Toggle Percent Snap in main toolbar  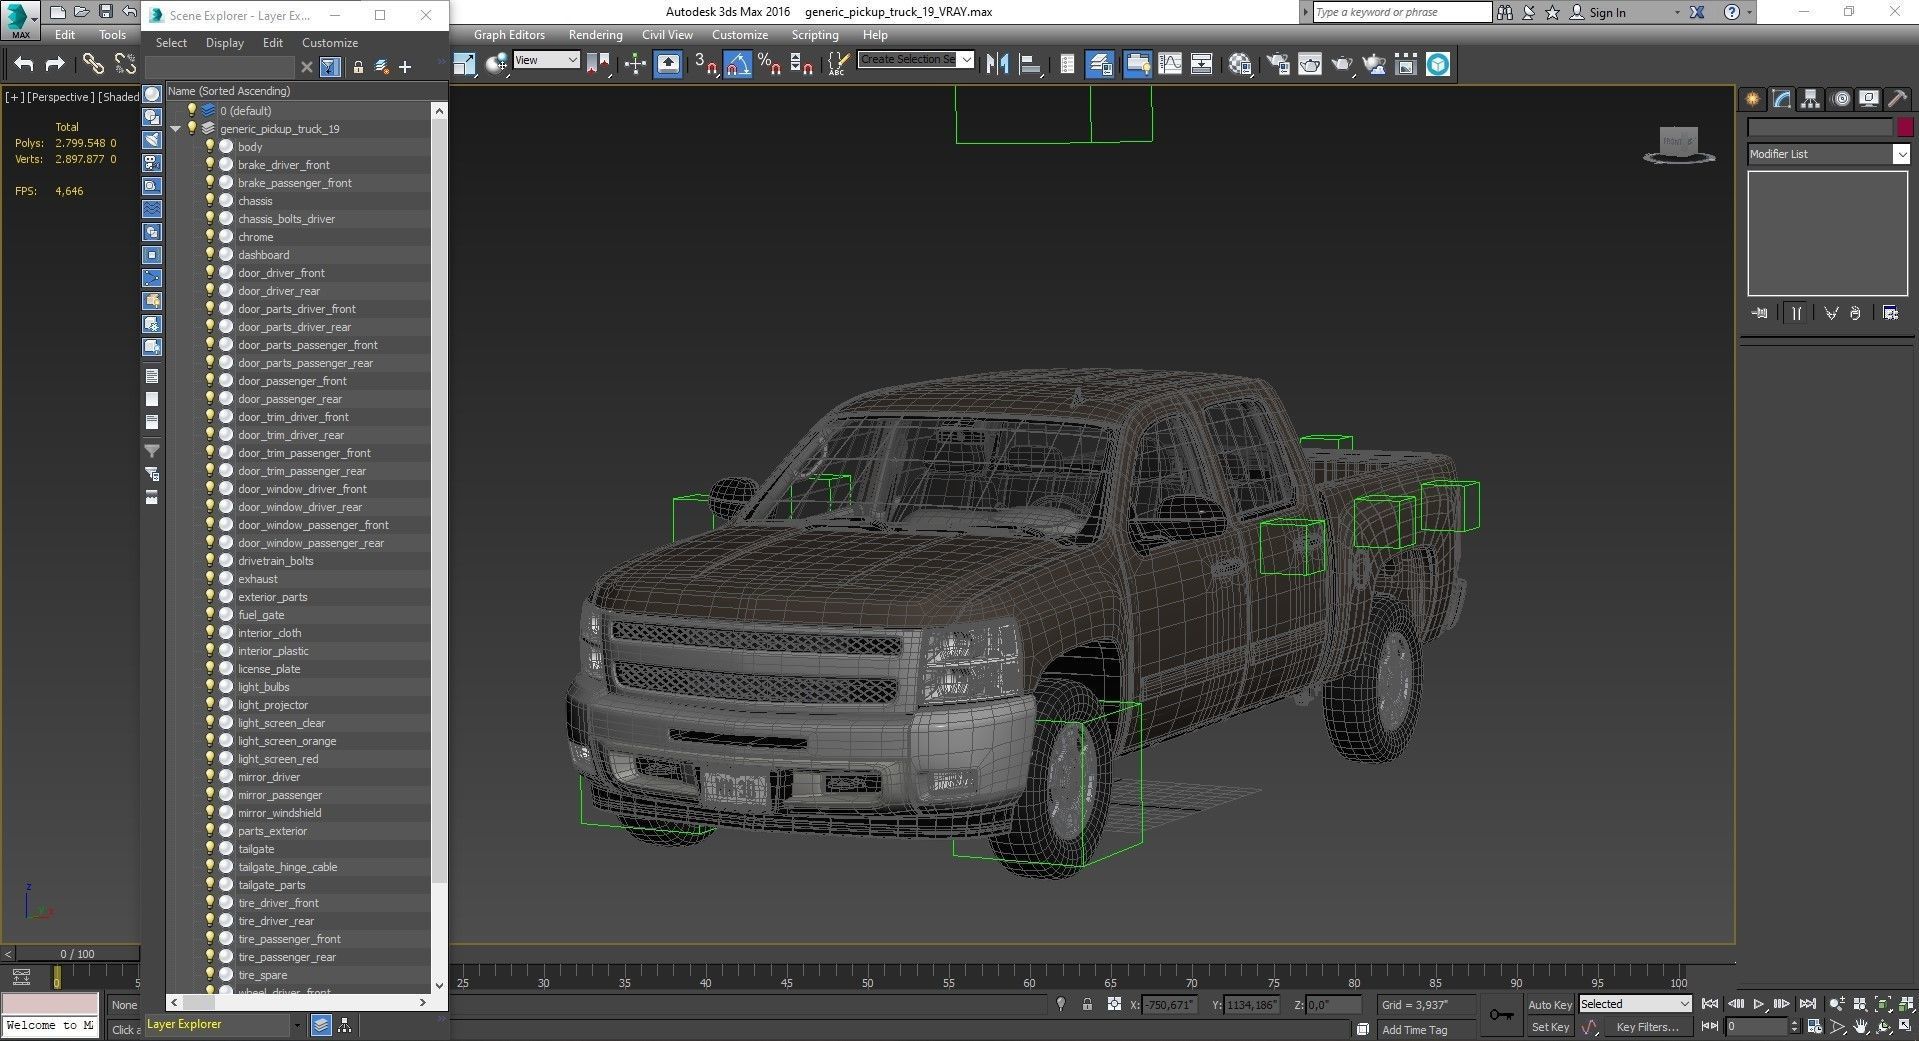(769, 64)
